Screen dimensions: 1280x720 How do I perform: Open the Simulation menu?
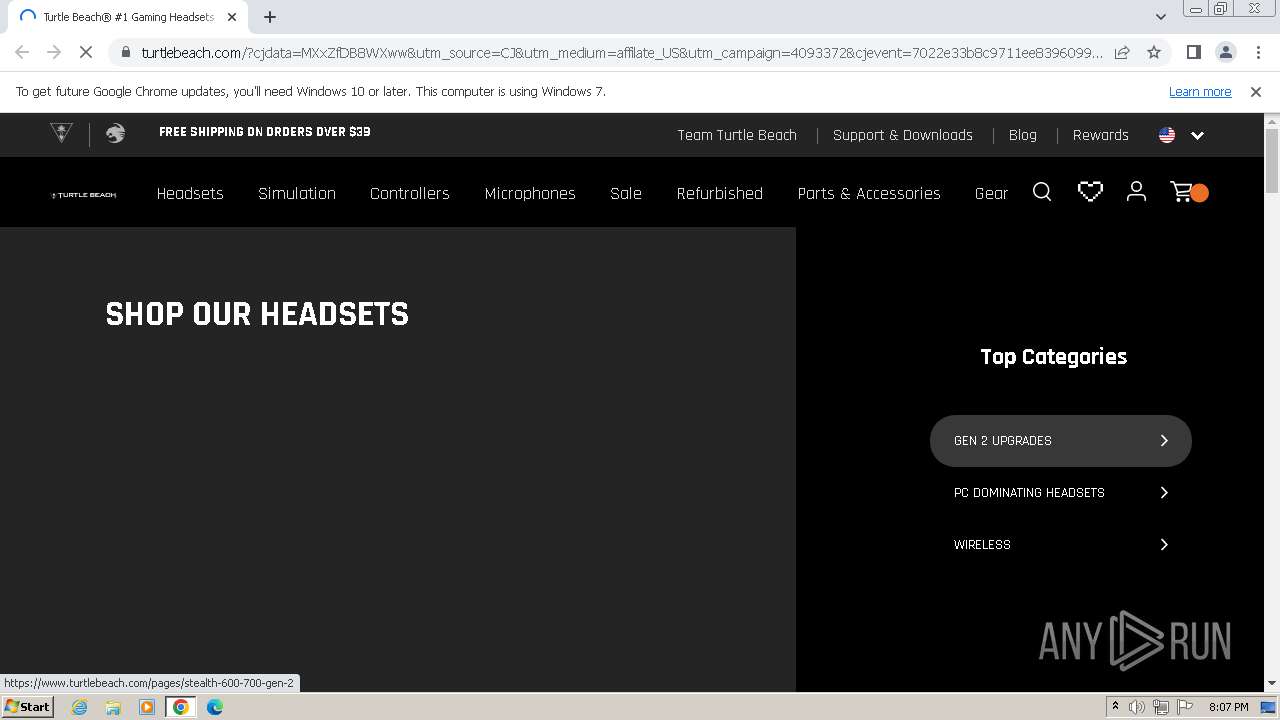pyautogui.click(x=297, y=193)
